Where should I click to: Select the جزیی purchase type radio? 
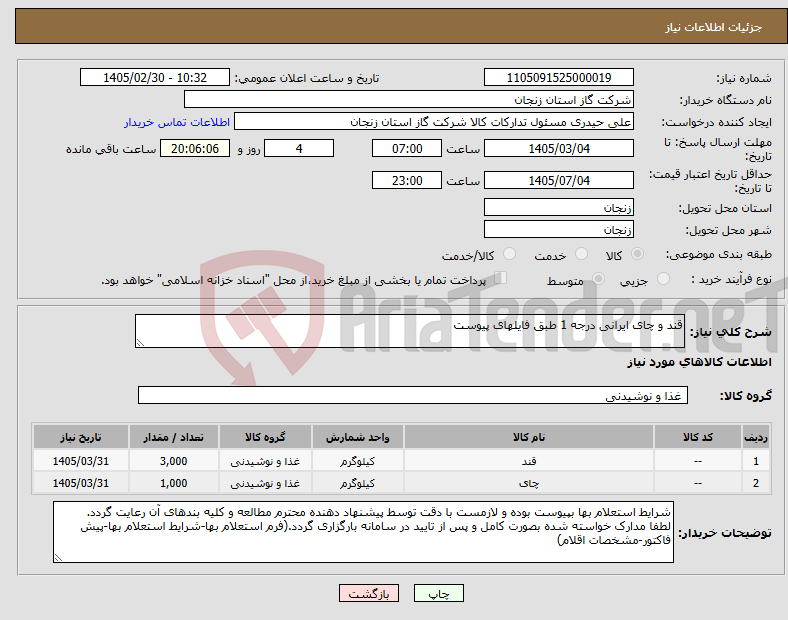pyautogui.click(x=663, y=278)
